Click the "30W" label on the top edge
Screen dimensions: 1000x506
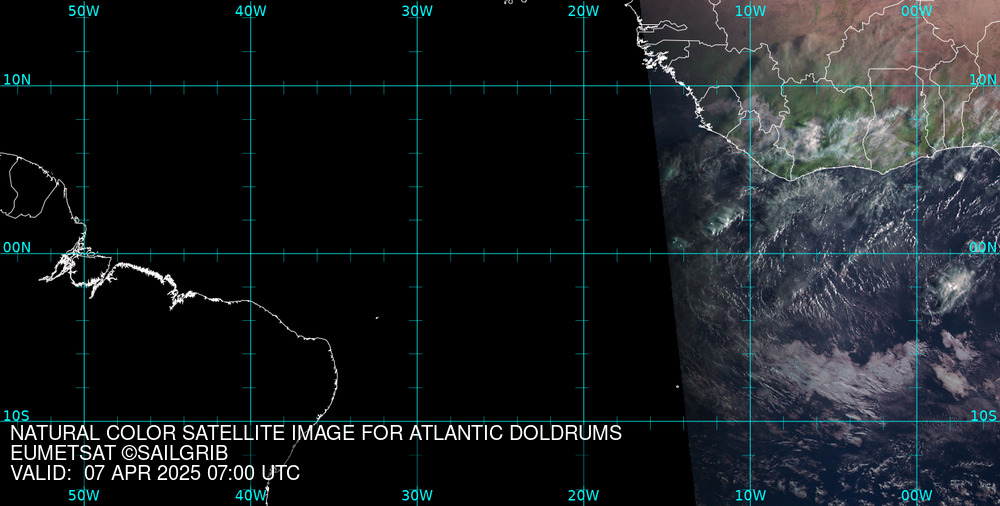click(417, 11)
